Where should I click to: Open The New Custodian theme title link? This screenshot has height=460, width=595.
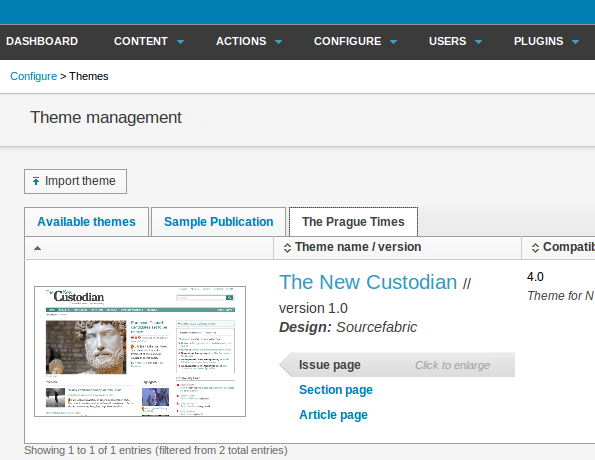pyautogui.click(x=368, y=282)
